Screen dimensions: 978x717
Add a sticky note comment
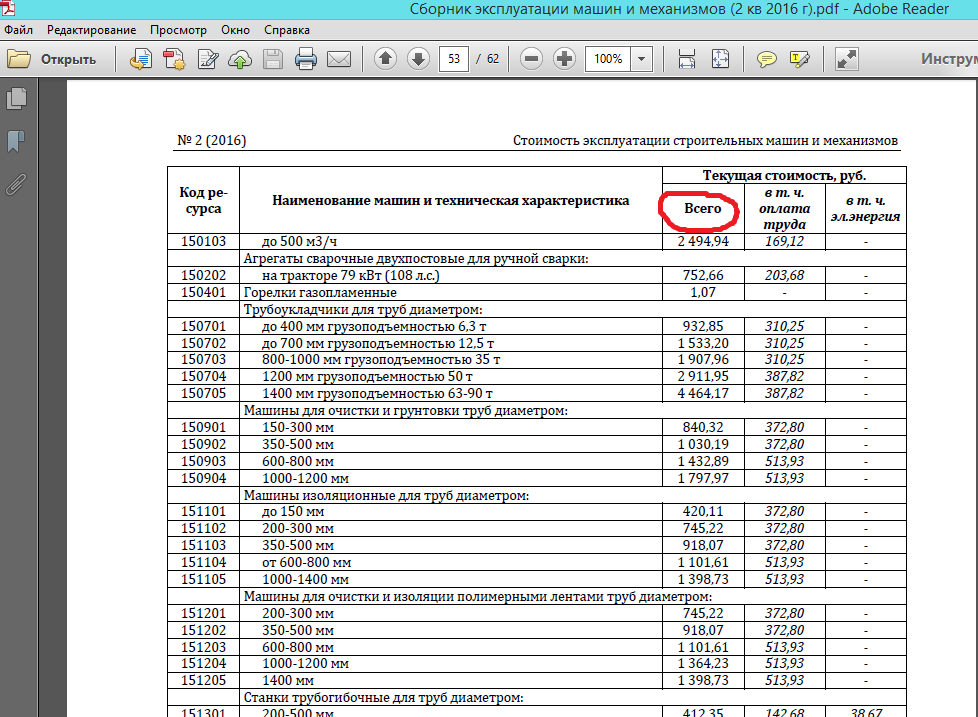pyautogui.click(x=766, y=59)
